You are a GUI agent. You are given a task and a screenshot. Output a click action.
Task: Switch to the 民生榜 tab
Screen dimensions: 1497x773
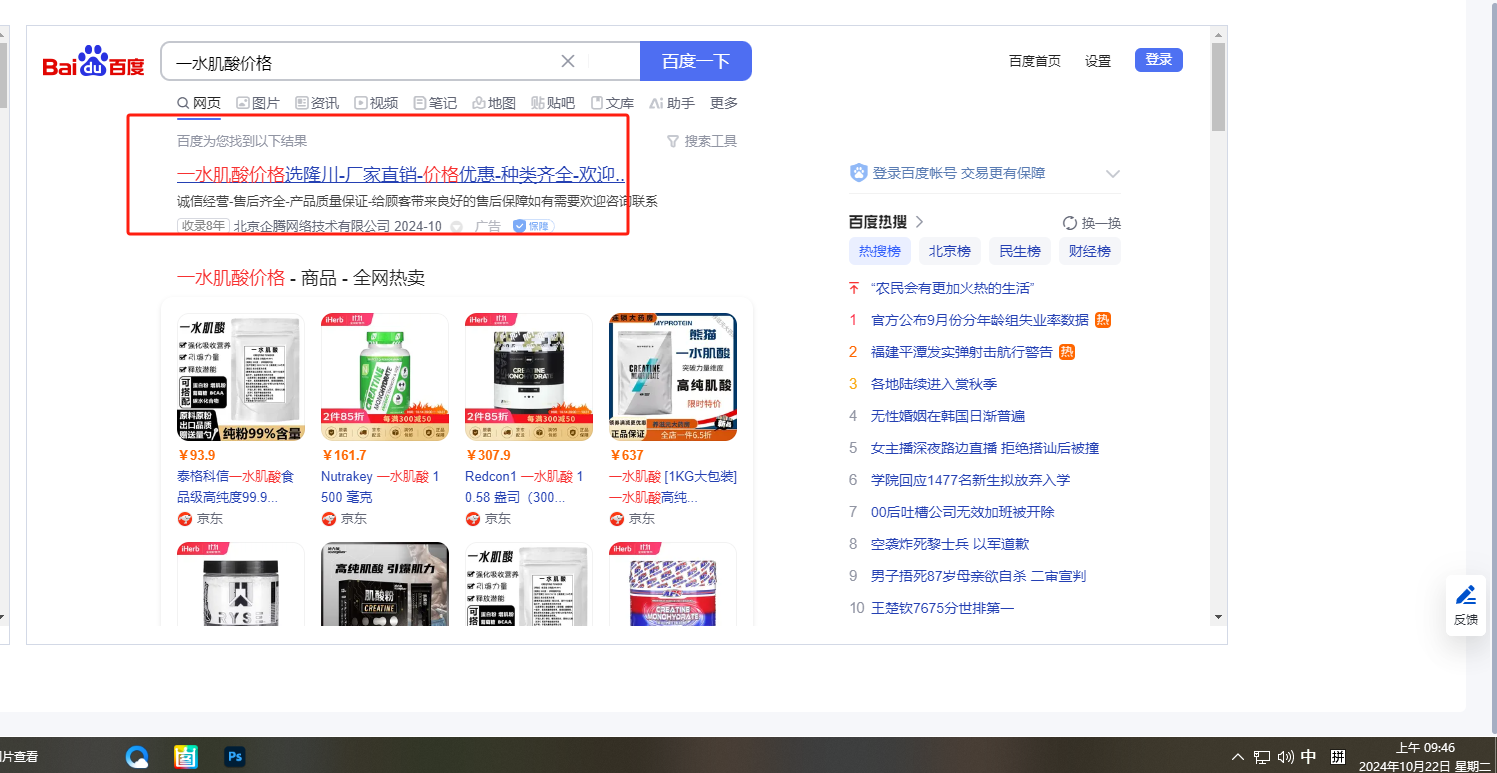click(1020, 251)
